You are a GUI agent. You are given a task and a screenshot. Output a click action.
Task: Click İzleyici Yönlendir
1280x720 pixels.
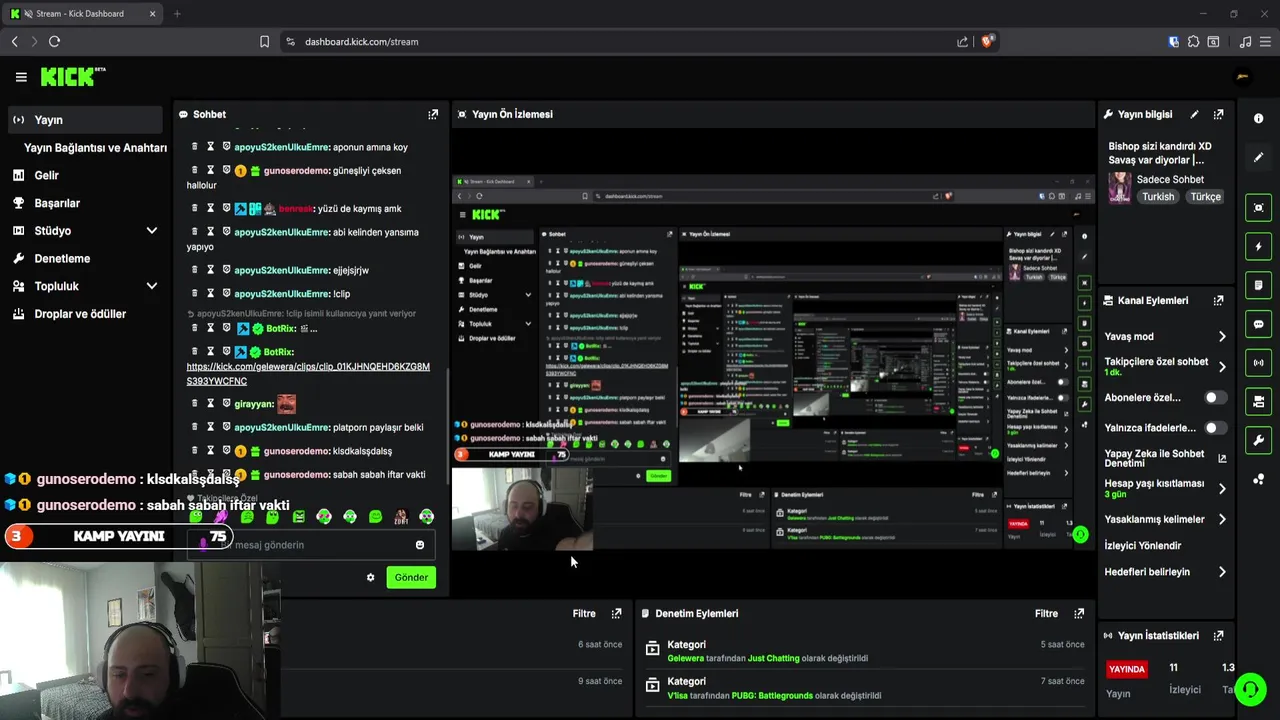(x=1143, y=546)
